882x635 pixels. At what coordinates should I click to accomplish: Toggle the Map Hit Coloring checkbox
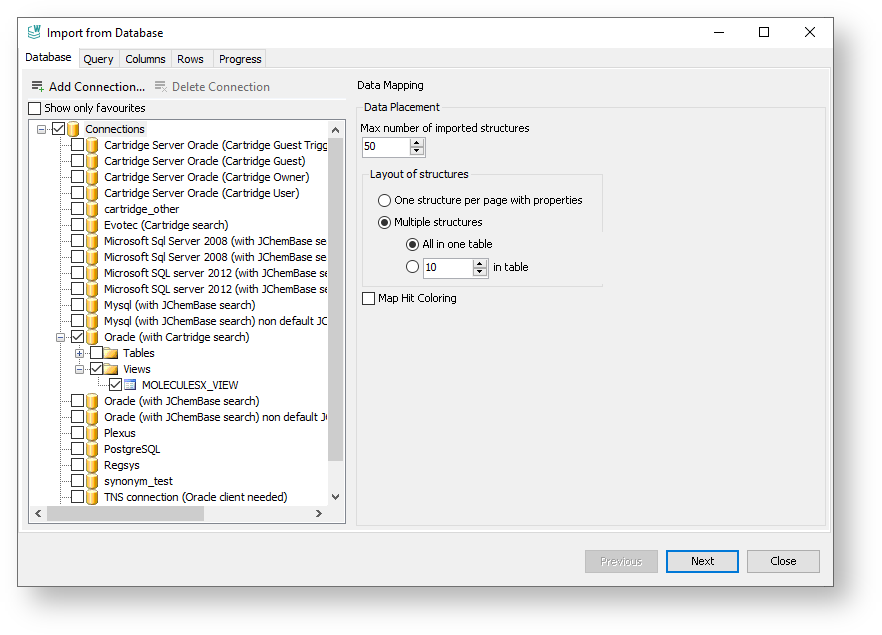pos(369,298)
